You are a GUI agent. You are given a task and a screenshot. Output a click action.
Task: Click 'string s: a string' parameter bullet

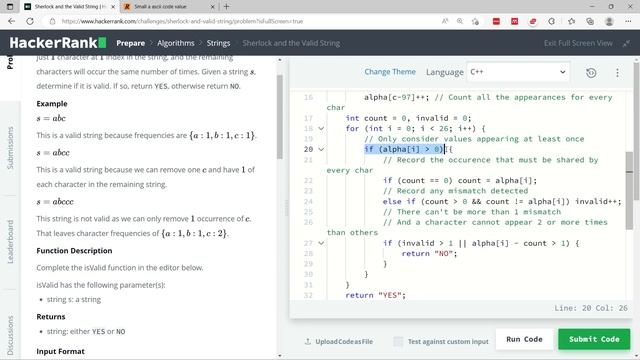73,299
